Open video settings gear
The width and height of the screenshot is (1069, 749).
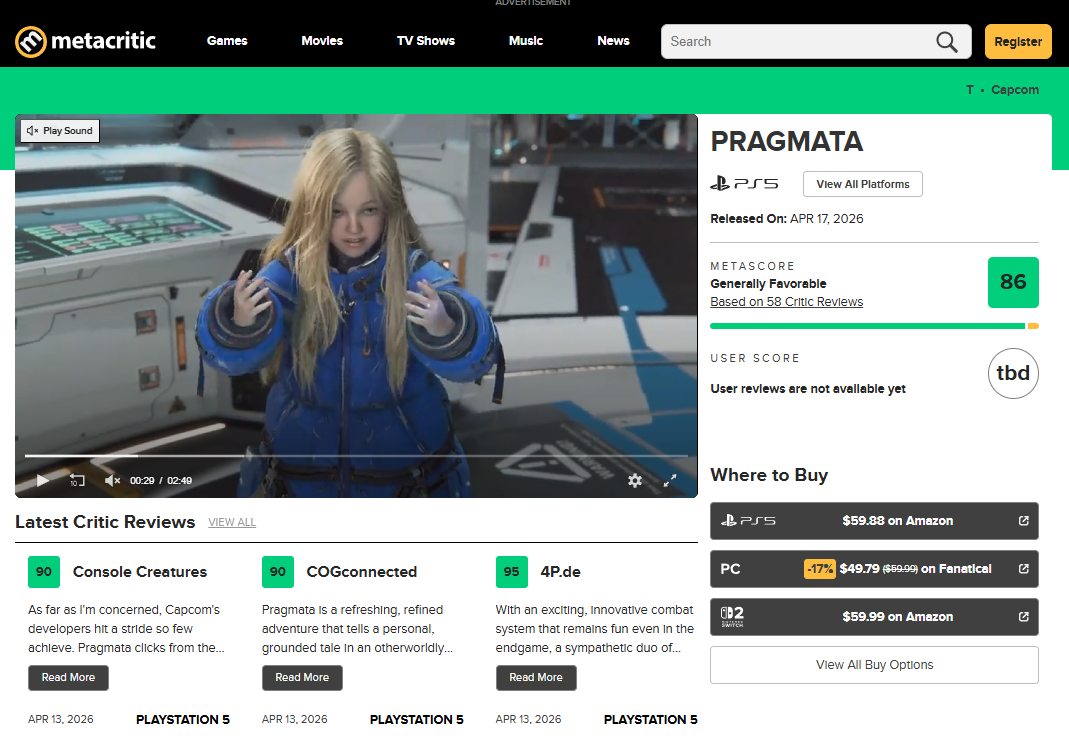635,481
